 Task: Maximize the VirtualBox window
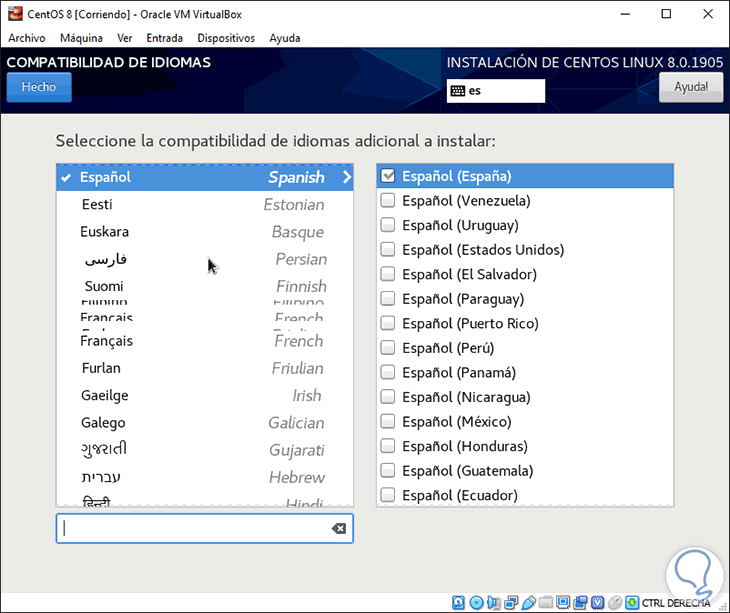[x=666, y=14]
